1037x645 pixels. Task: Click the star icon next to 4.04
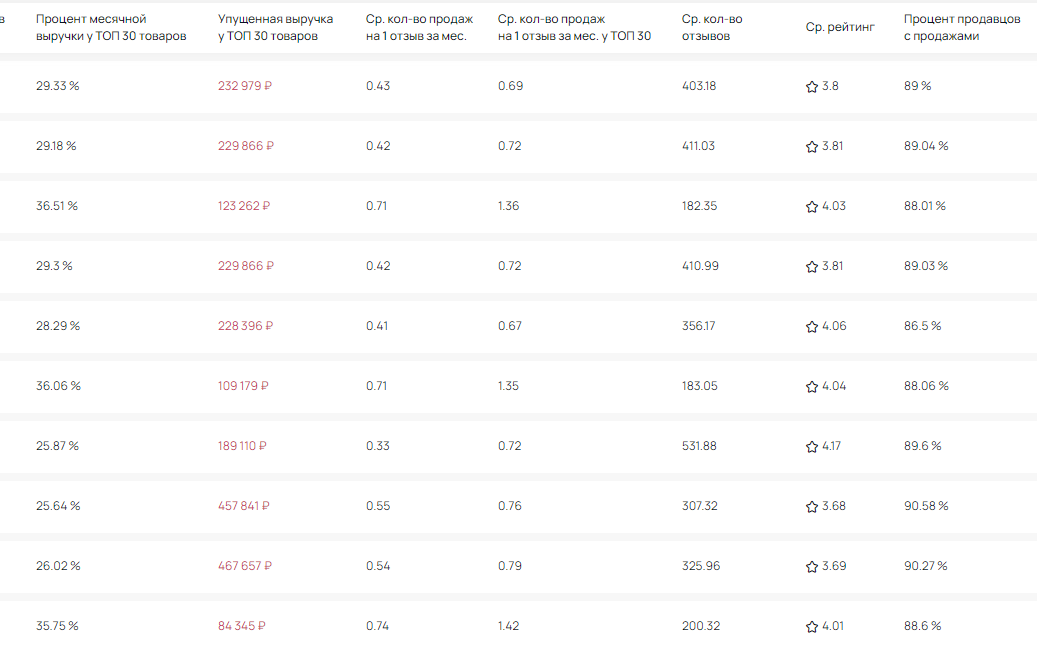pyautogui.click(x=812, y=387)
